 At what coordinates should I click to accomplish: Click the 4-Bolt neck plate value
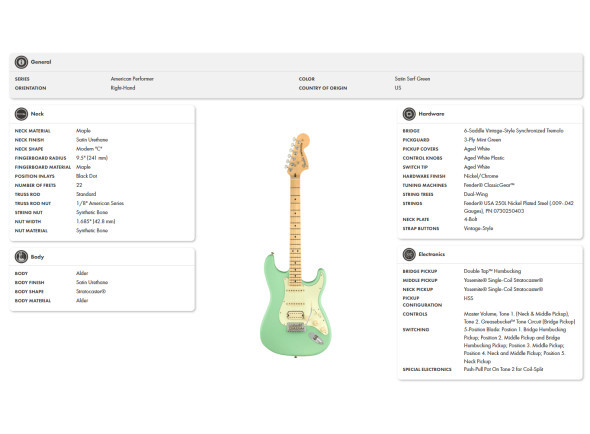point(470,219)
